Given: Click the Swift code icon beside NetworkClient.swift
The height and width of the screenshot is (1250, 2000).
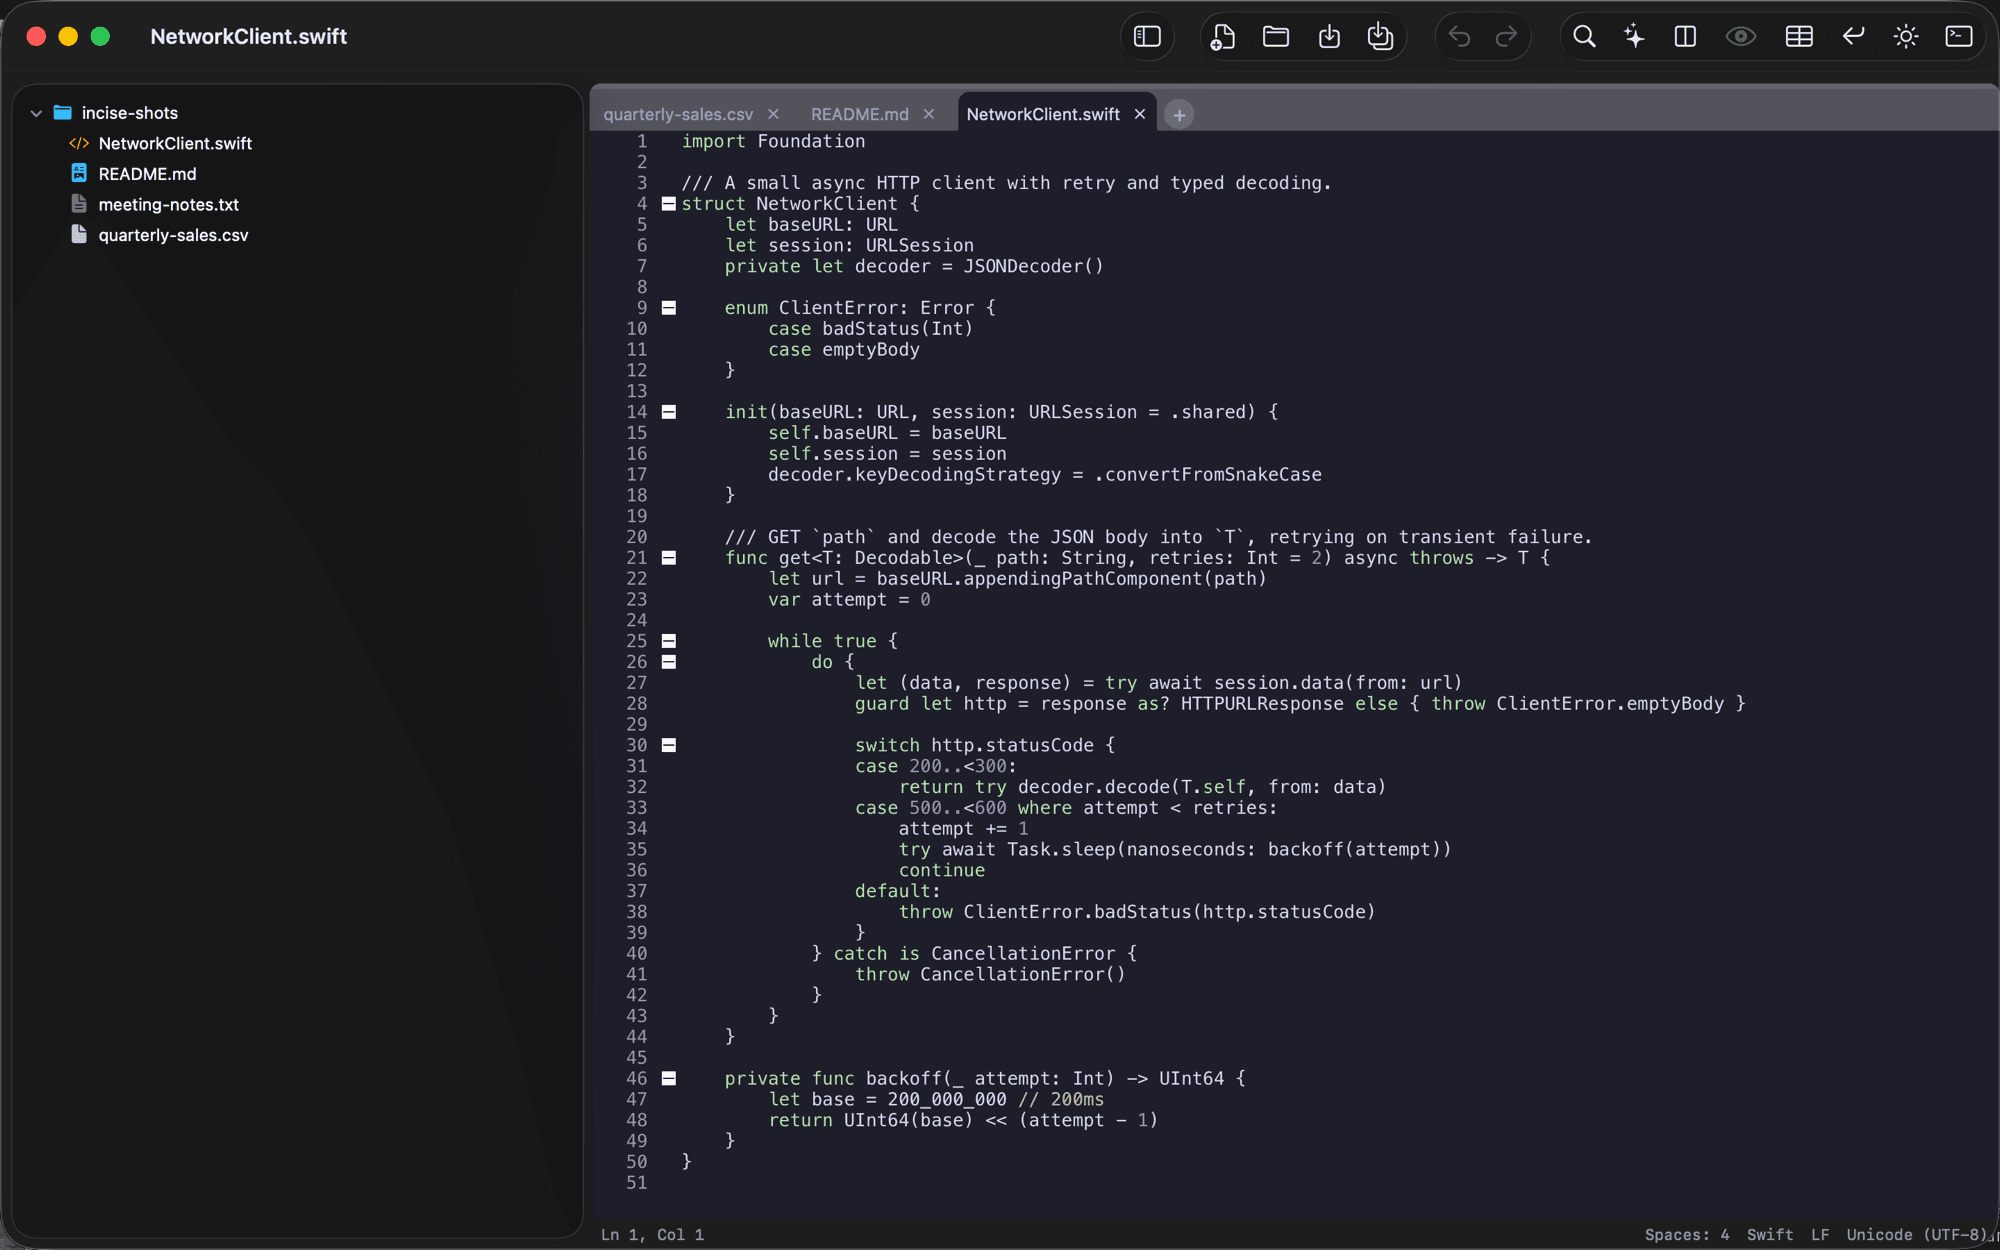Looking at the screenshot, I should click(x=79, y=143).
